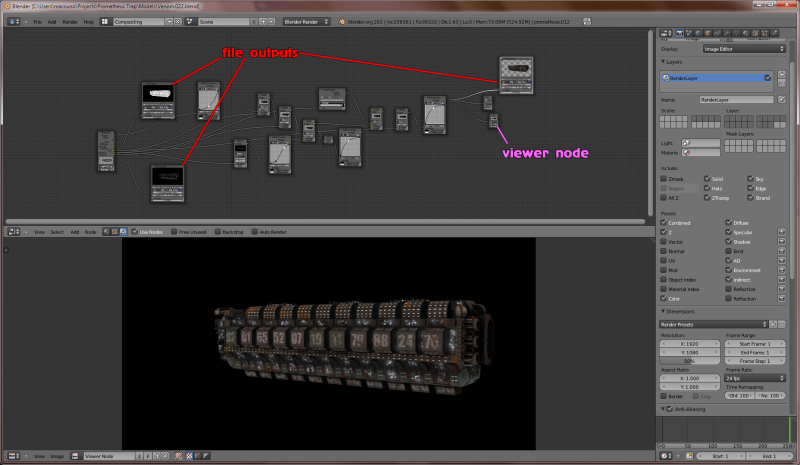Click the fullscreen toggle icon in info header

tap(587, 21)
